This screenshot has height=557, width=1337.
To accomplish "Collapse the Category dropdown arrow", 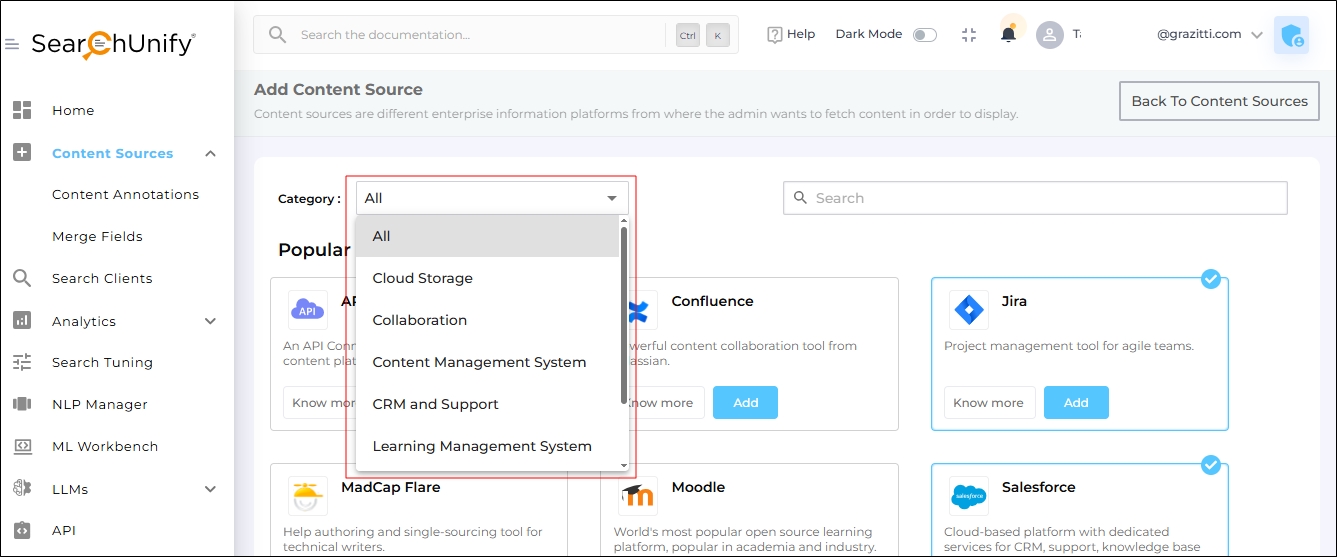I will [612, 198].
